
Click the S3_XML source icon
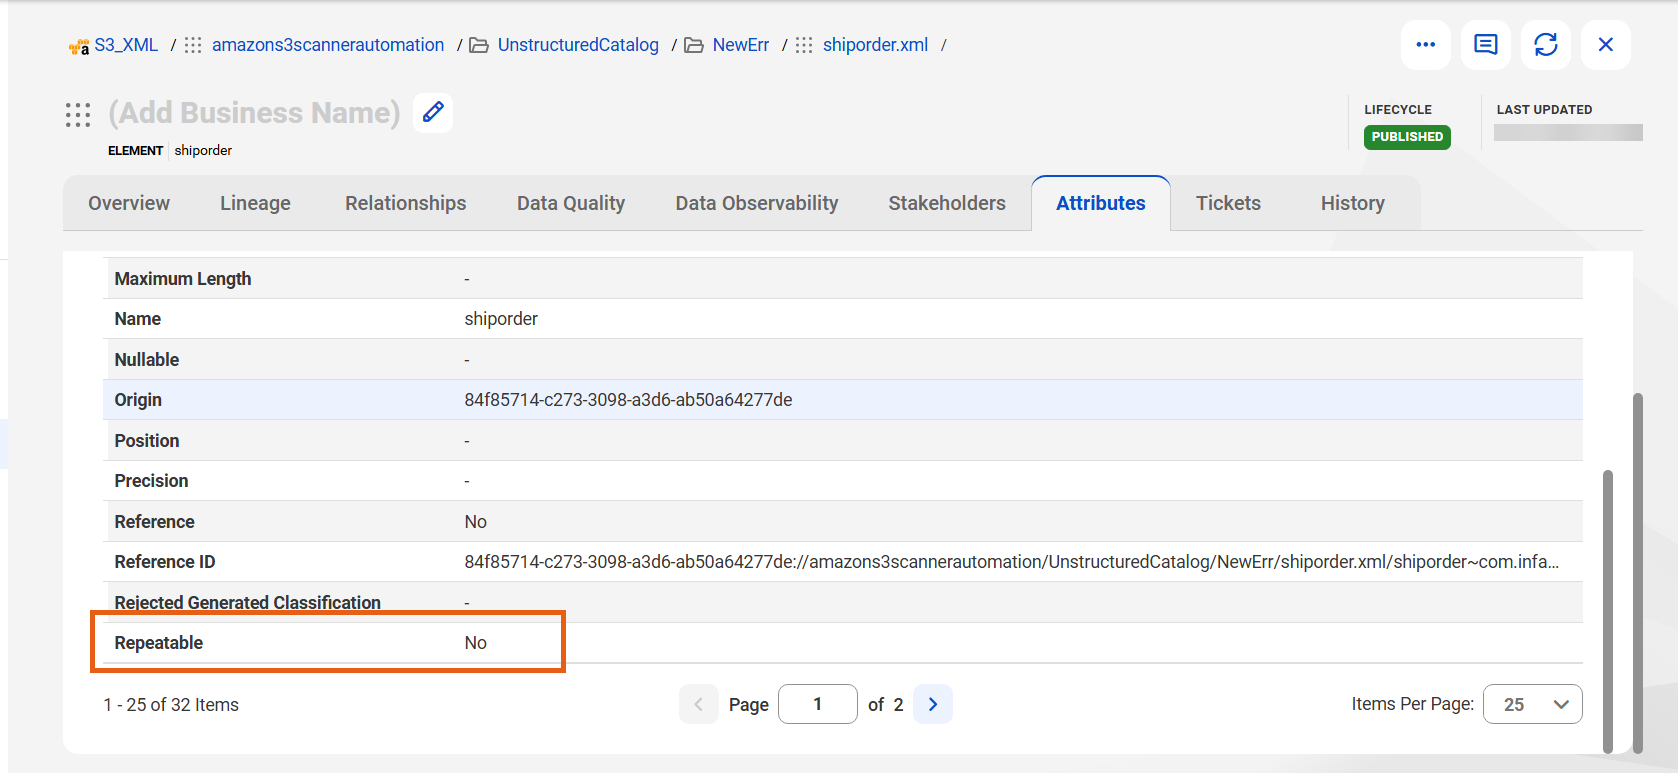[79, 46]
